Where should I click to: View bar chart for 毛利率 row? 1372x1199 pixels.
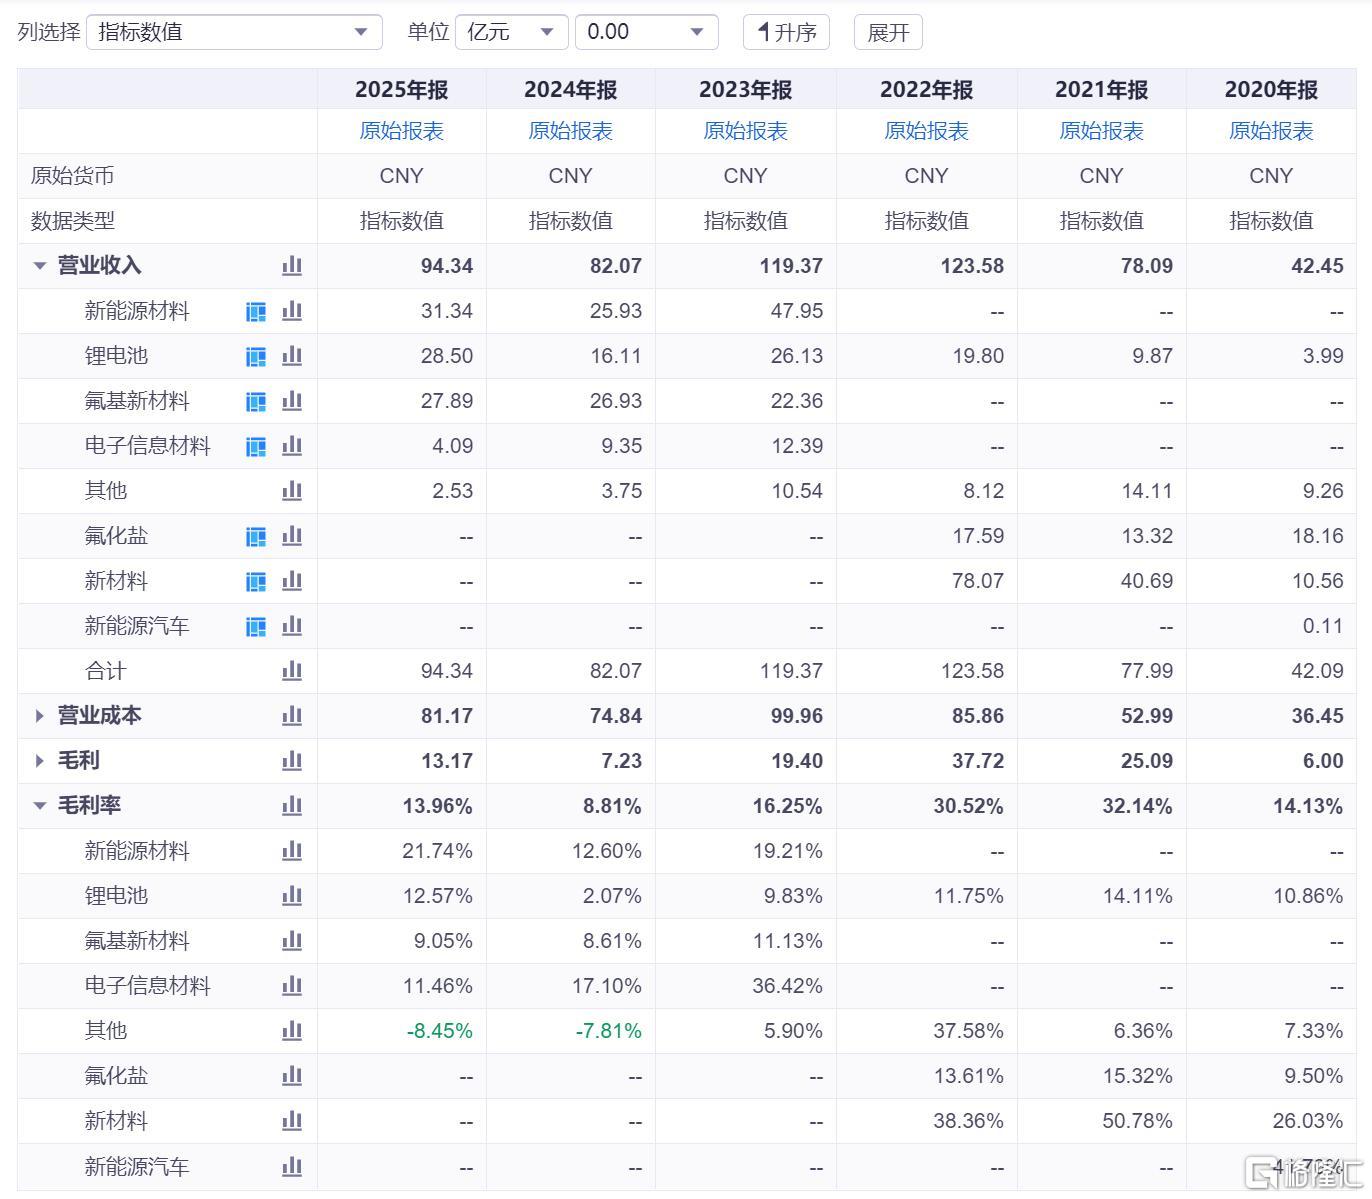click(292, 806)
